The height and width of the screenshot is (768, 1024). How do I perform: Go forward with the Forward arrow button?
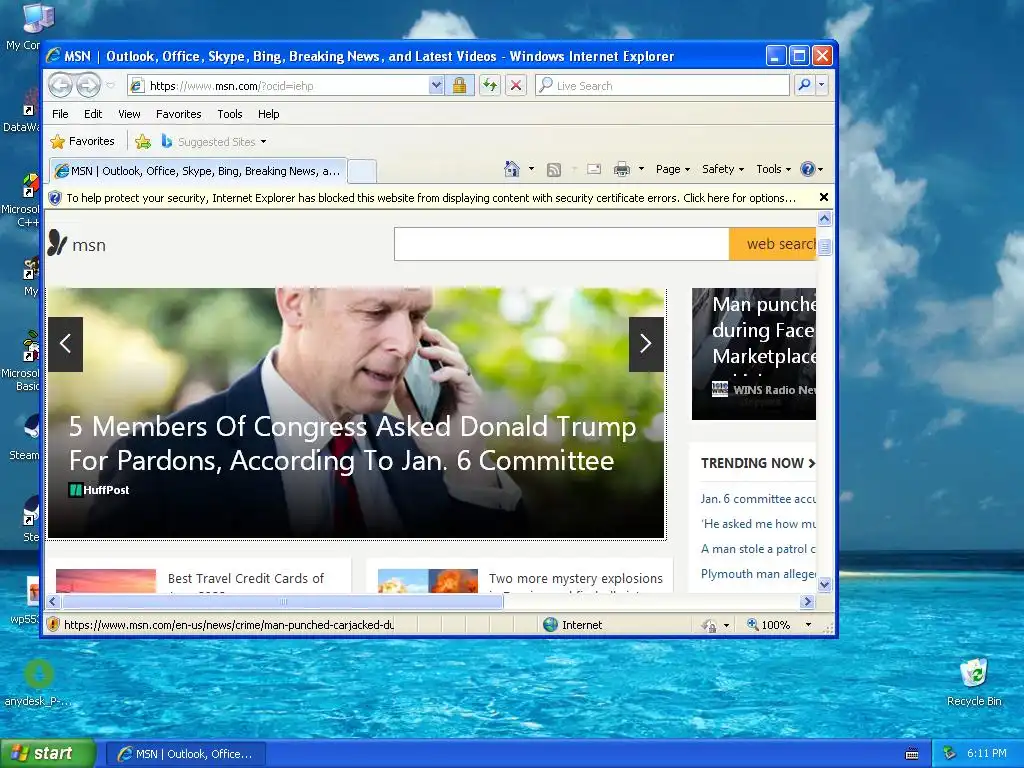click(88, 85)
